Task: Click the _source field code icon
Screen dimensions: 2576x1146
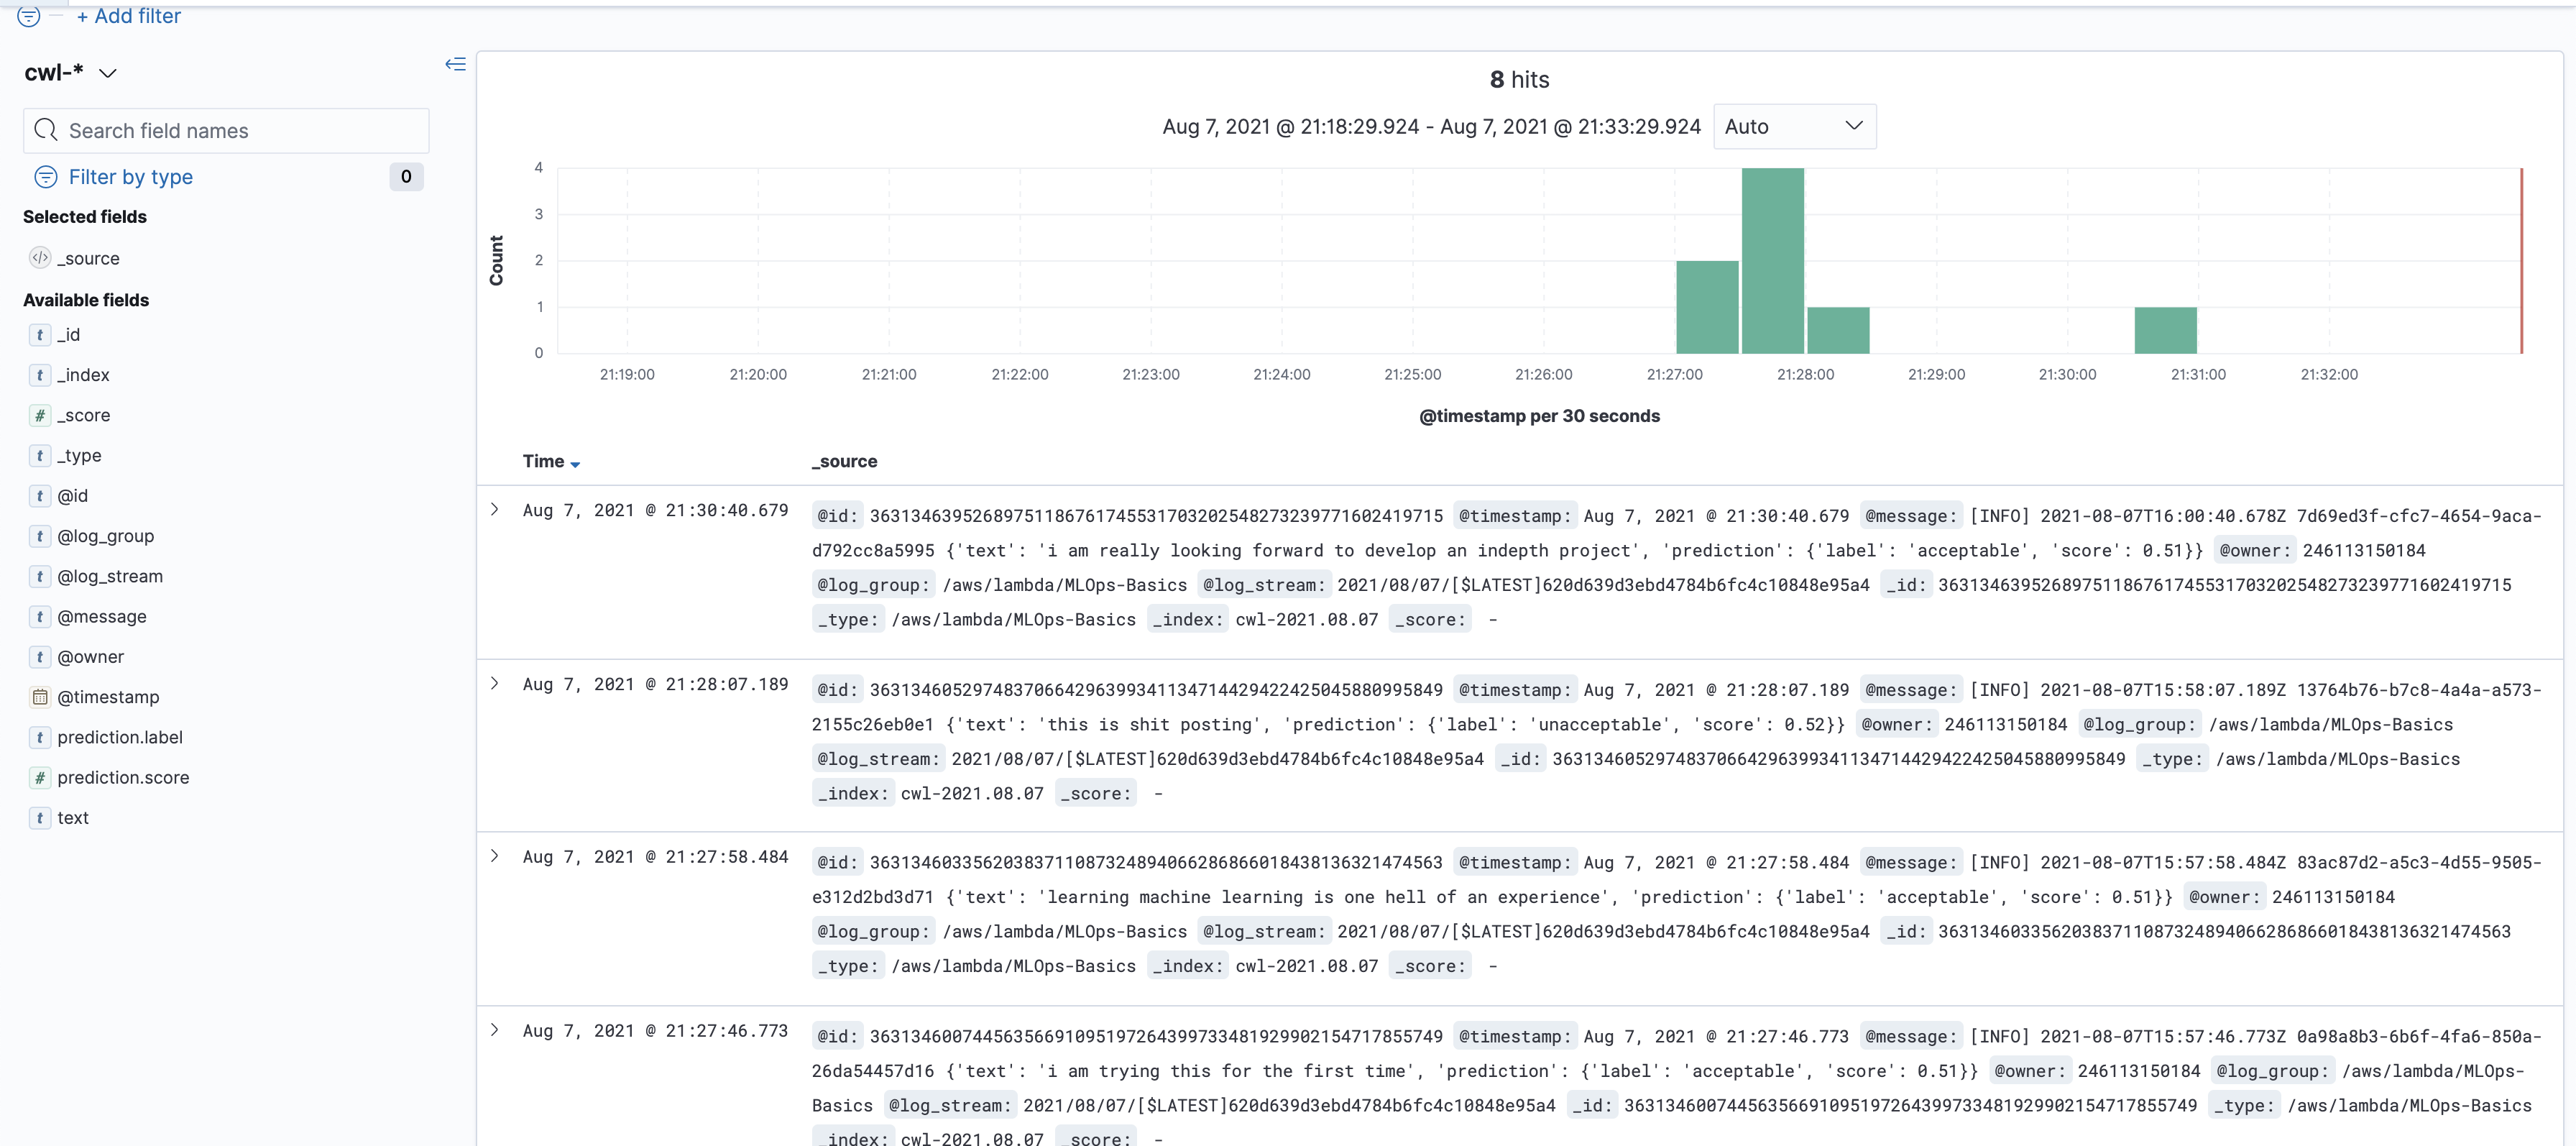Action: click(x=40, y=258)
